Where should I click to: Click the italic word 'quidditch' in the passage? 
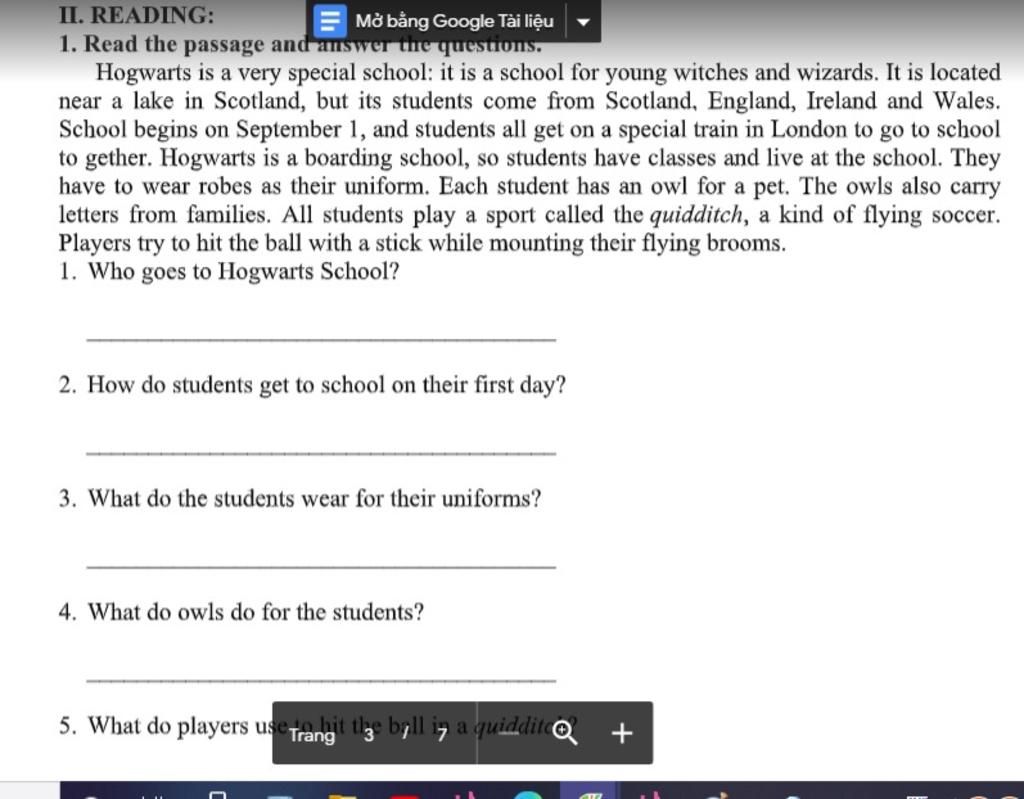click(696, 215)
